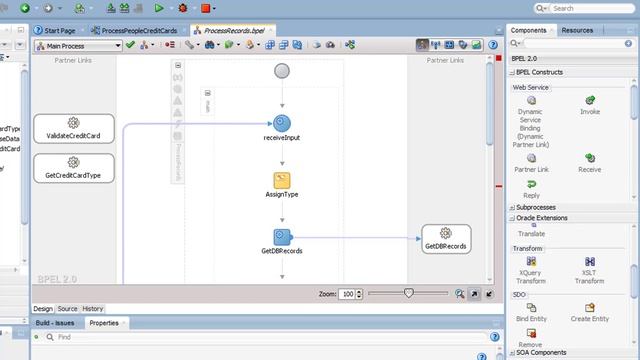The width and height of the screenshot is (640, 360).
Task: Click the red Stop square button
Action: (205, 8)
